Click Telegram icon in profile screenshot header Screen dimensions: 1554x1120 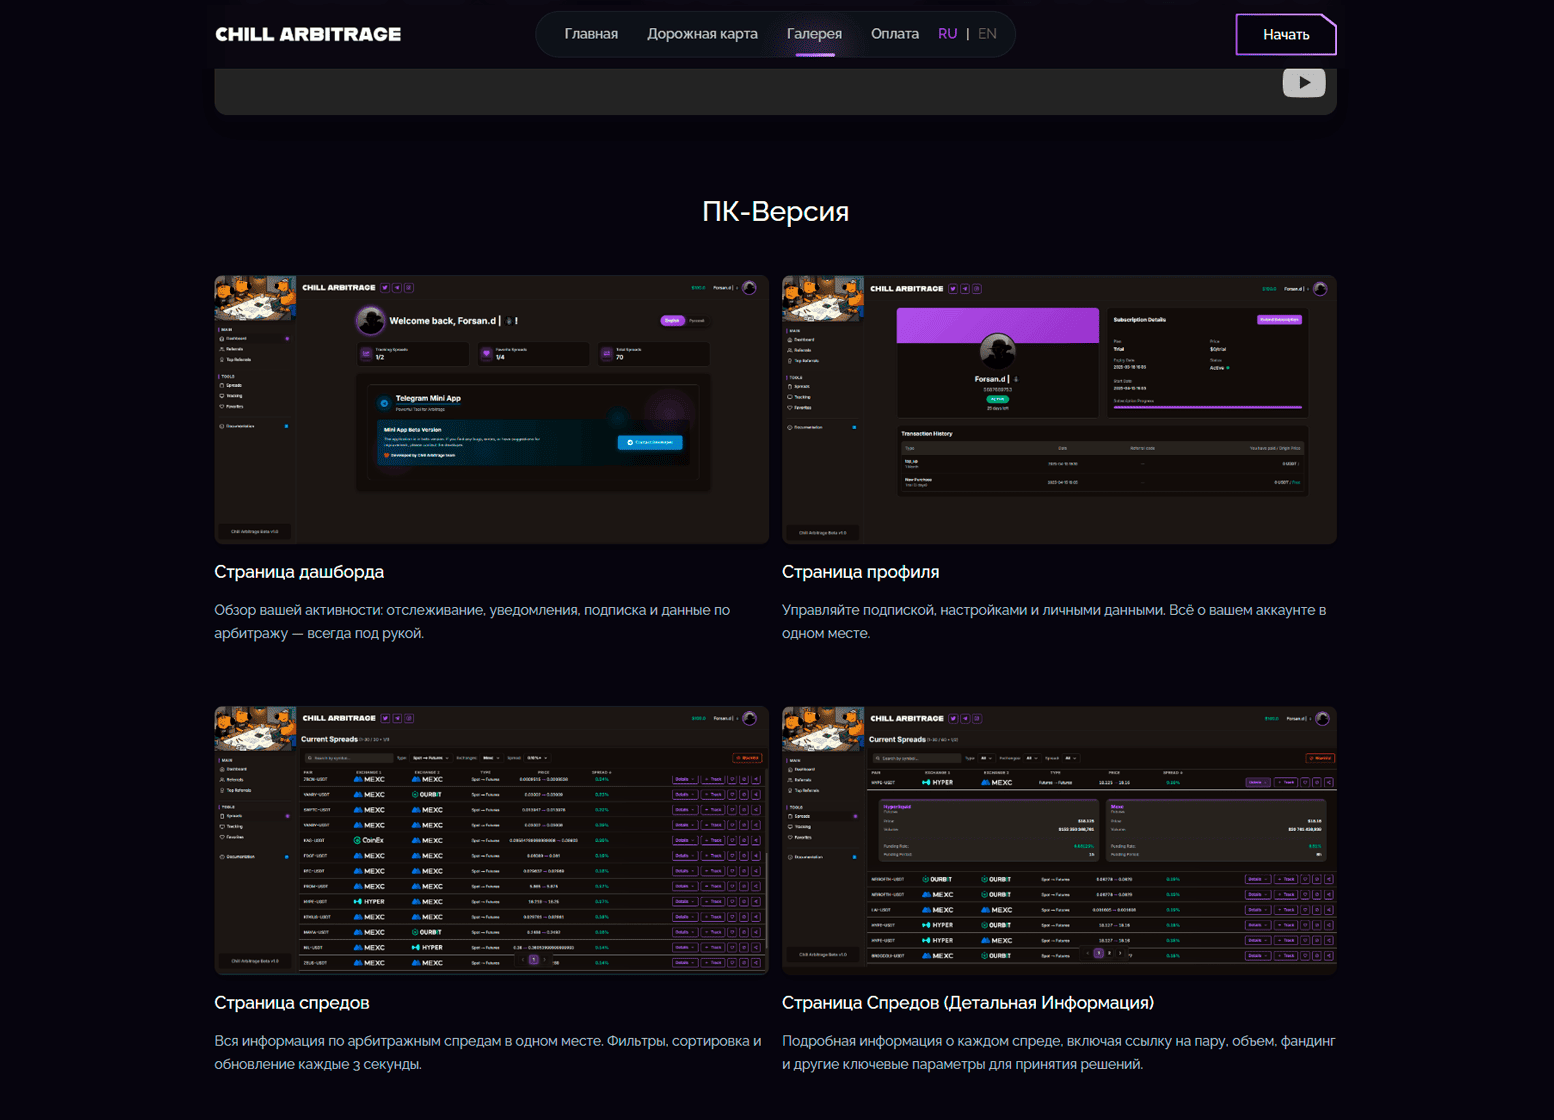tap(965, 289)
